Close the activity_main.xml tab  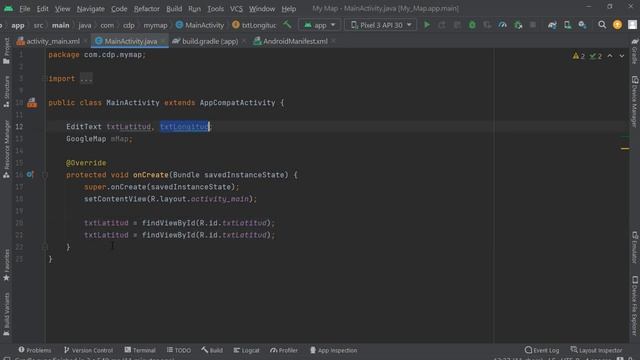point(86,41)
